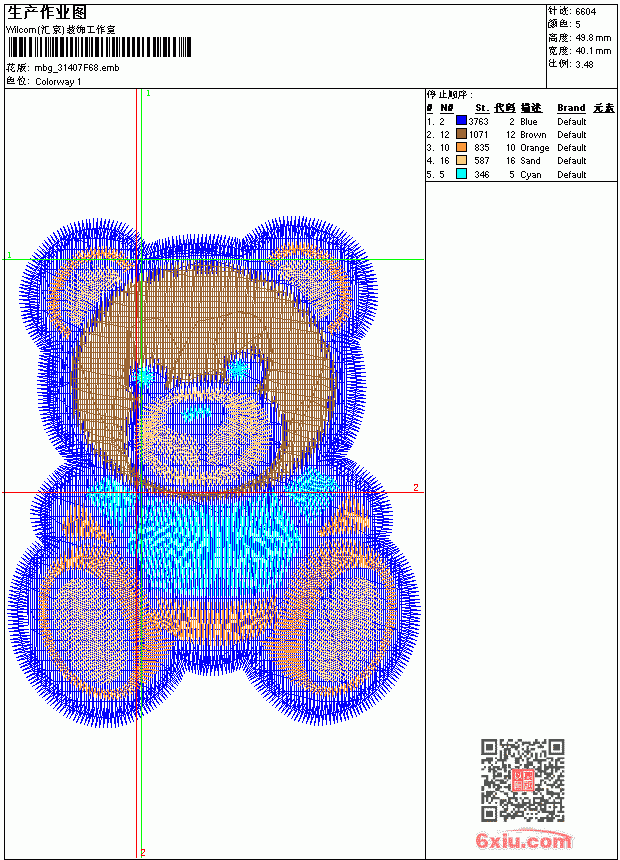Click the barcode under the studio name
The image size is (620, 860).
(x=99, y=47)
